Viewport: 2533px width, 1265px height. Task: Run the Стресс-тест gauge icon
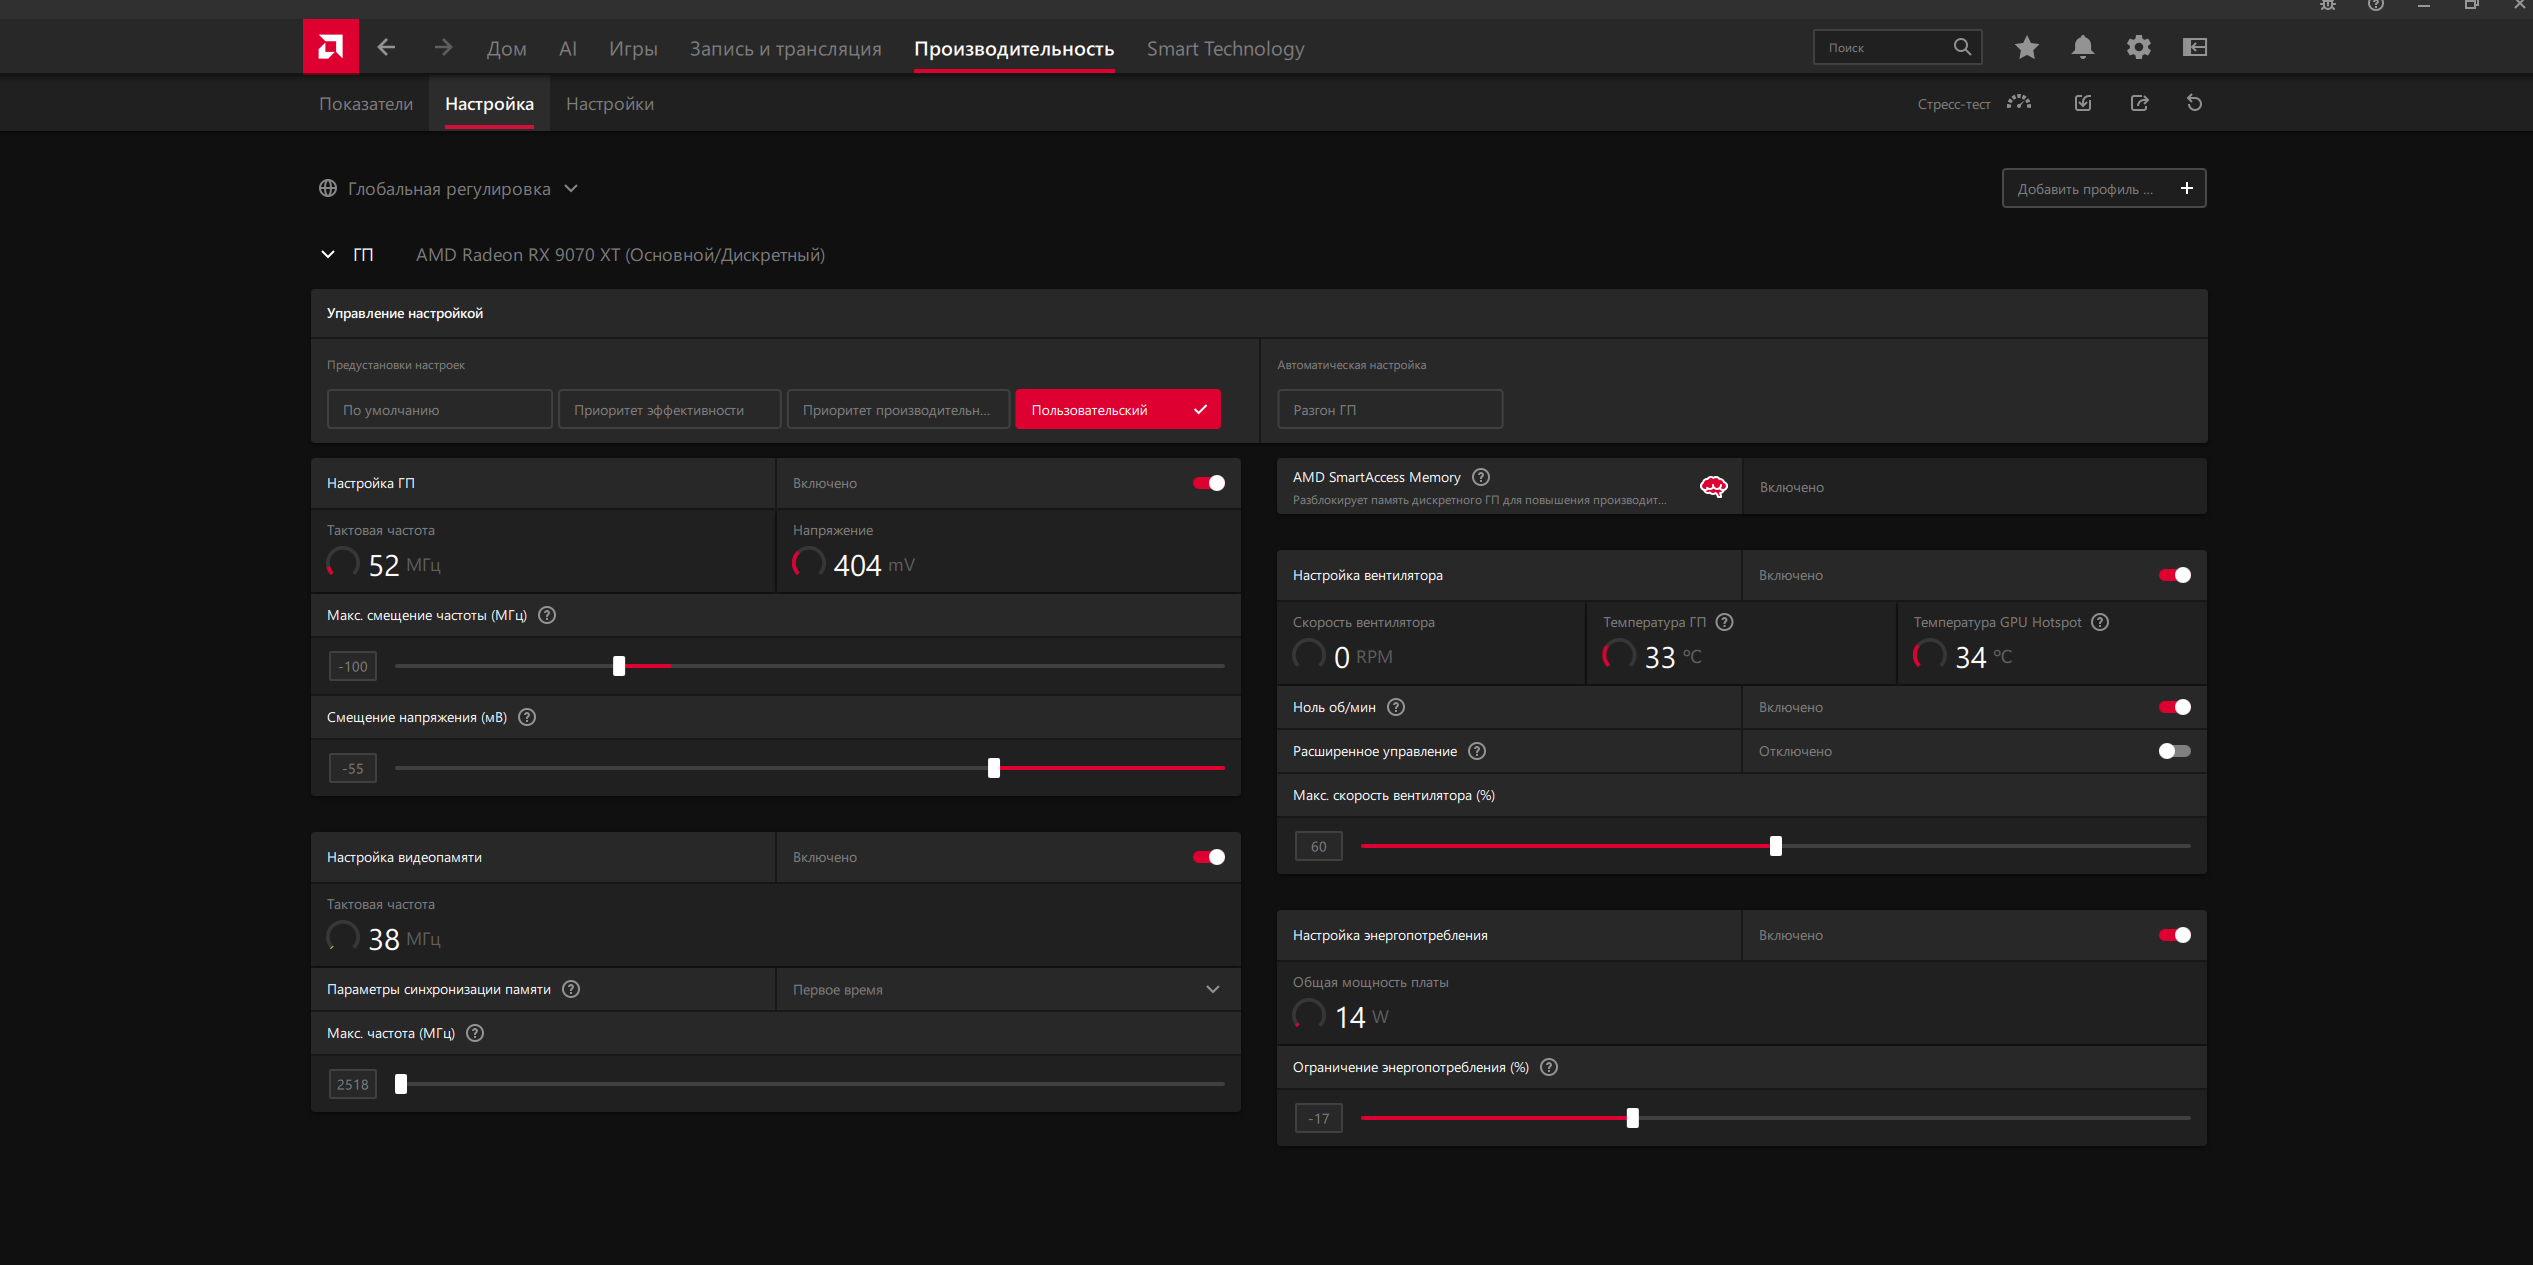[x=2019, y=103]
